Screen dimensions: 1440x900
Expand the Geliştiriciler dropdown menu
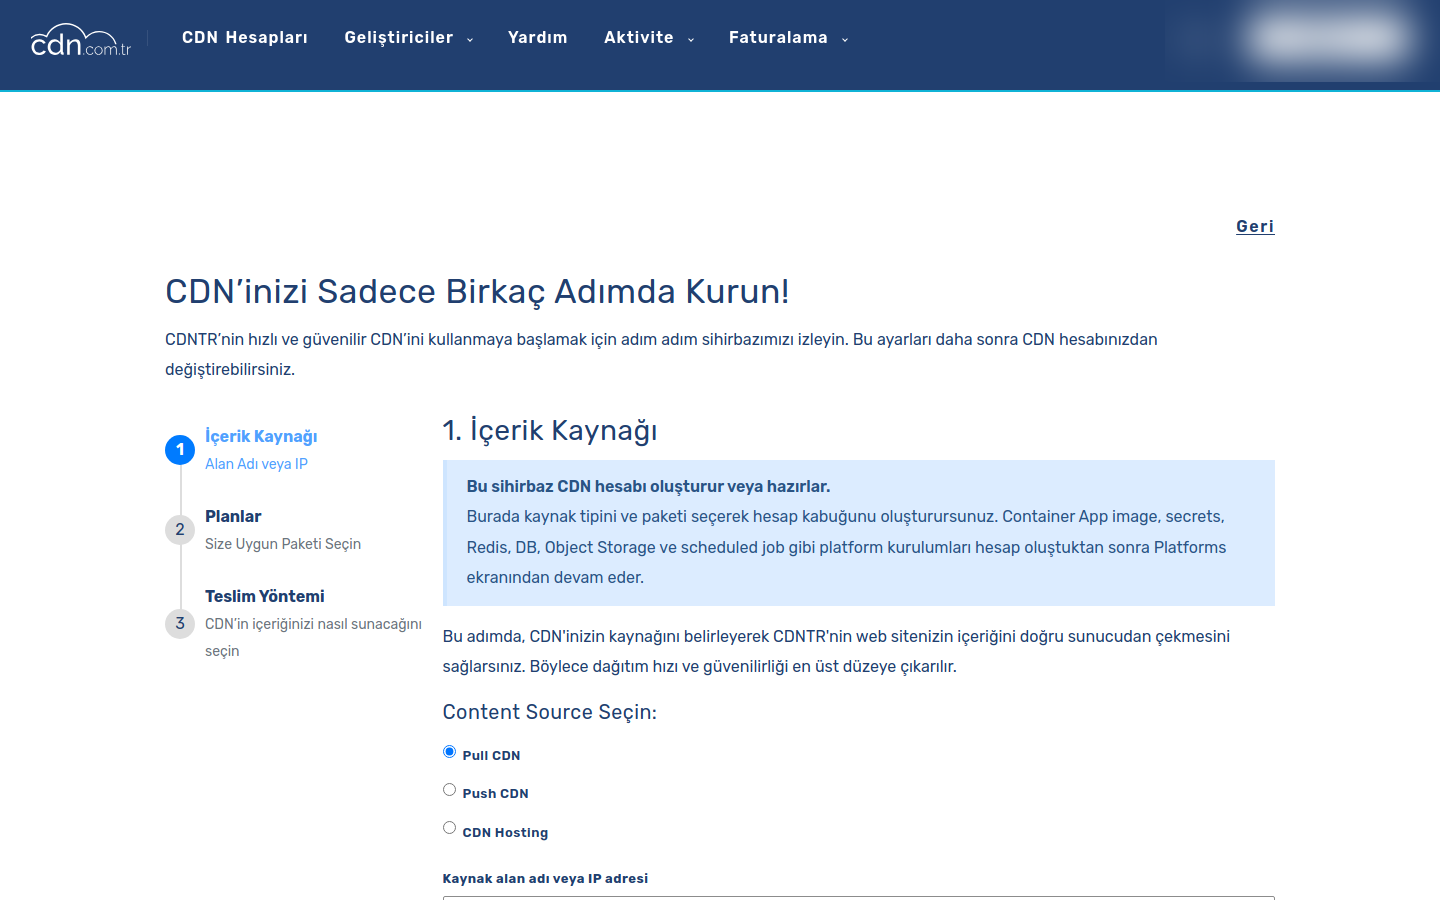click(x=408, y=38)
